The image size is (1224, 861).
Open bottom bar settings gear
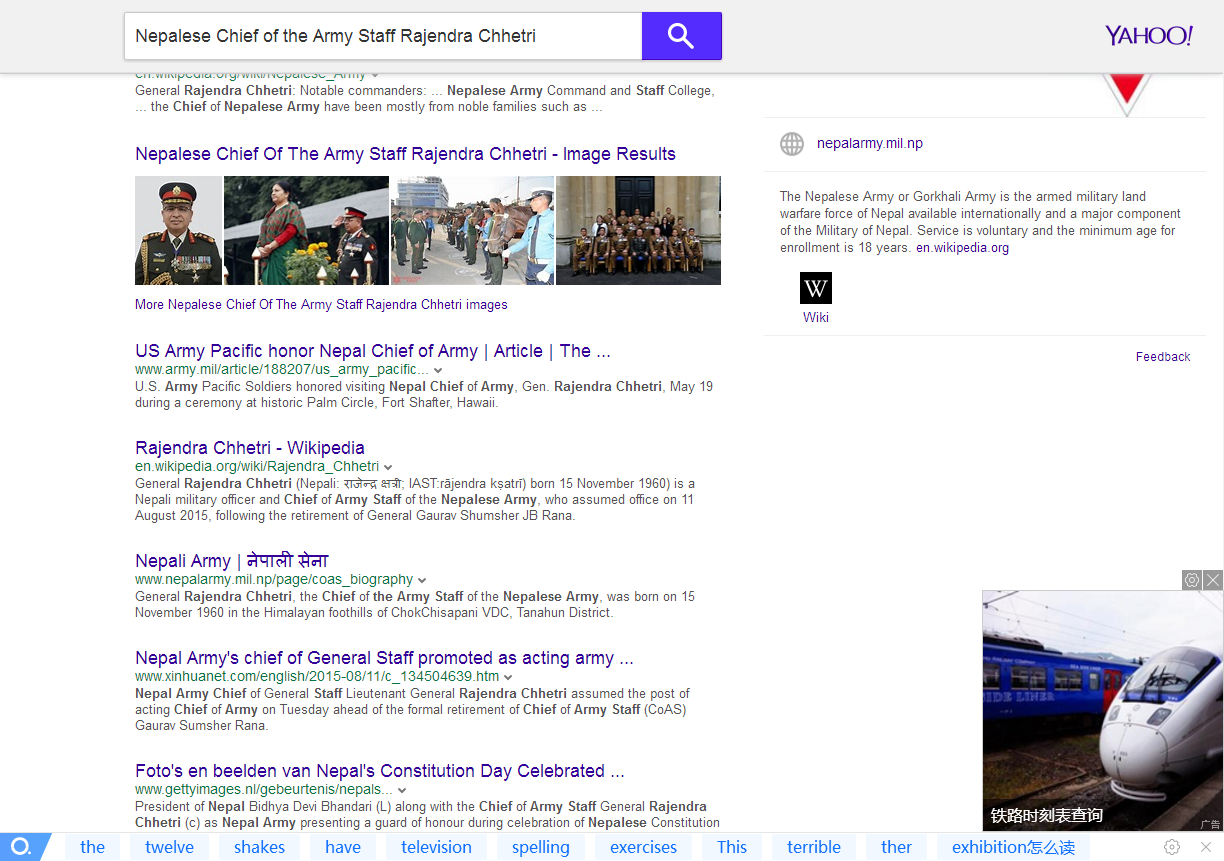pyautogui.click(x=1172, y=847)
